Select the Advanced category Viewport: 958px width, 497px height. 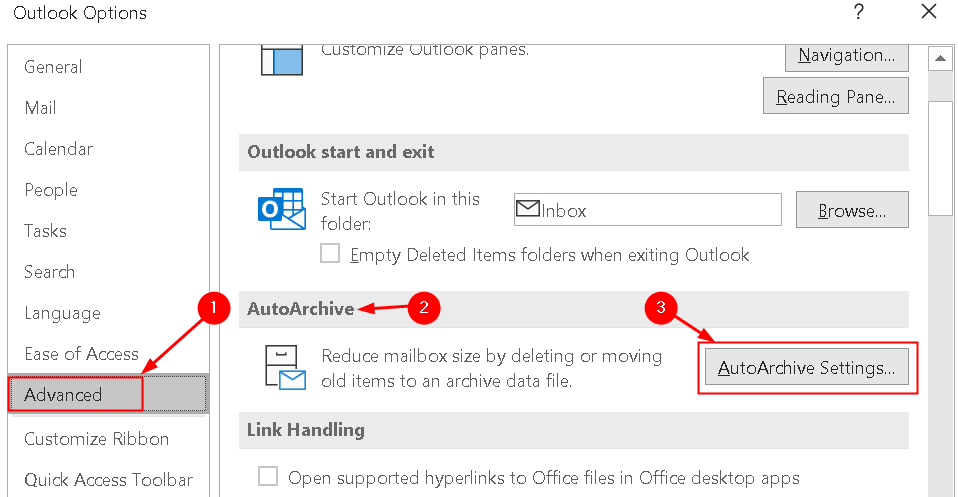(64, 395)
